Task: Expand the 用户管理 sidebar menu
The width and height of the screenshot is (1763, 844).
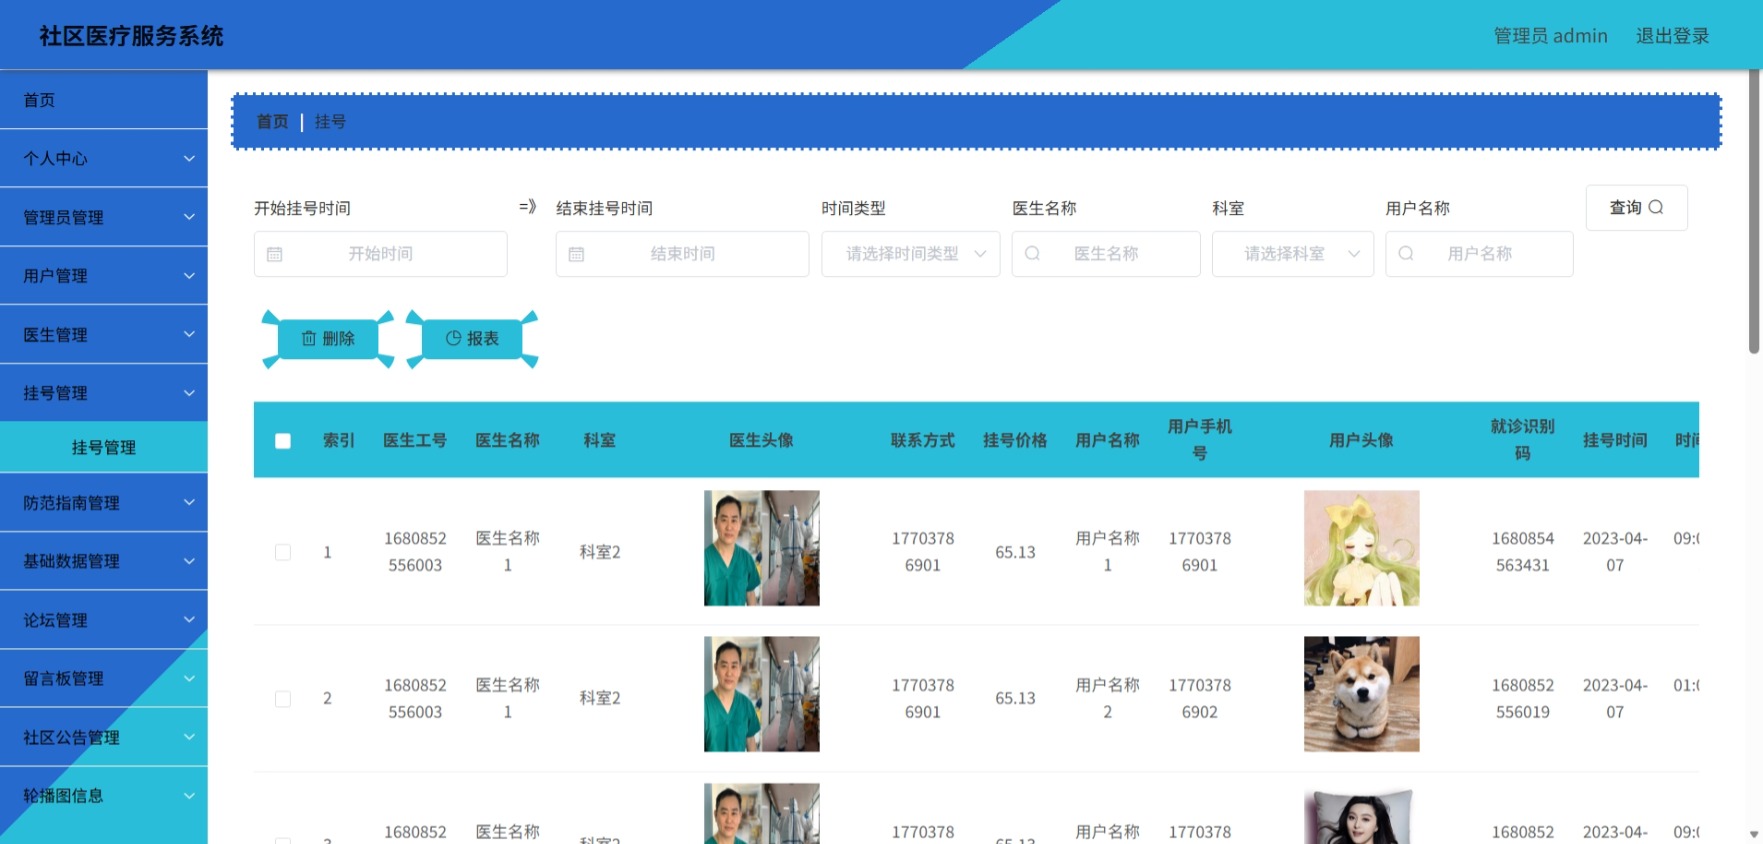Action: tap(104, 276)
